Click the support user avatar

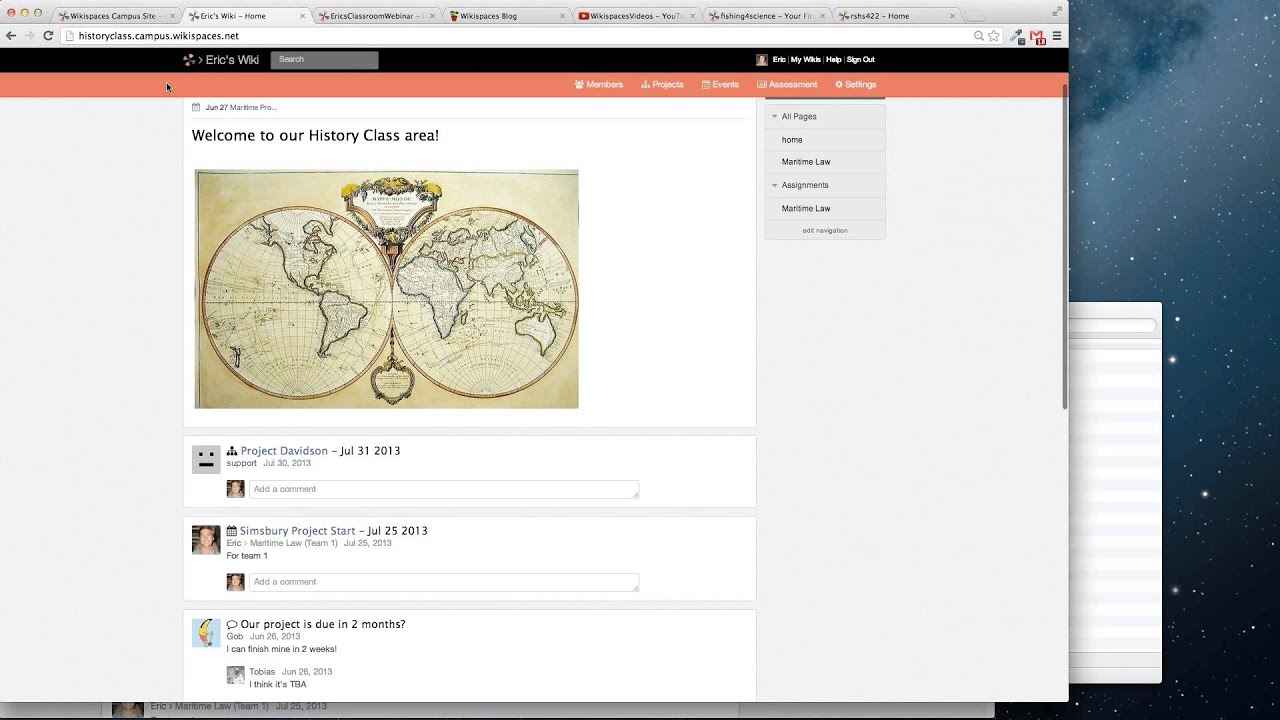pos(206,459)
